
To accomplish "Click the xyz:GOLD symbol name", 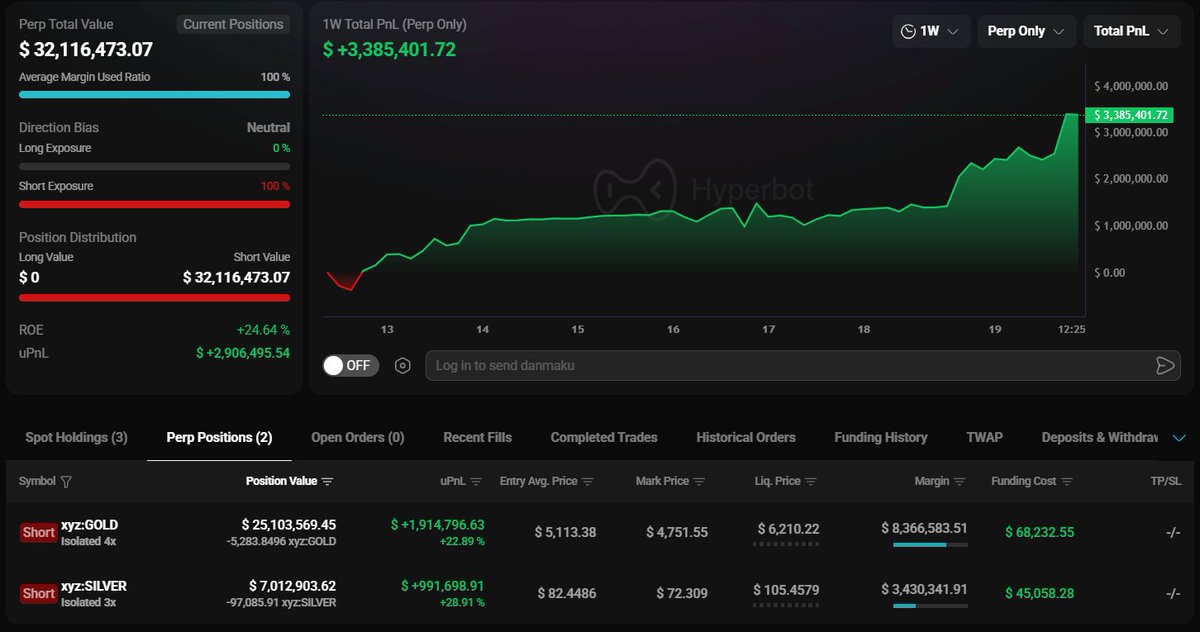I will tap(89, 525).
